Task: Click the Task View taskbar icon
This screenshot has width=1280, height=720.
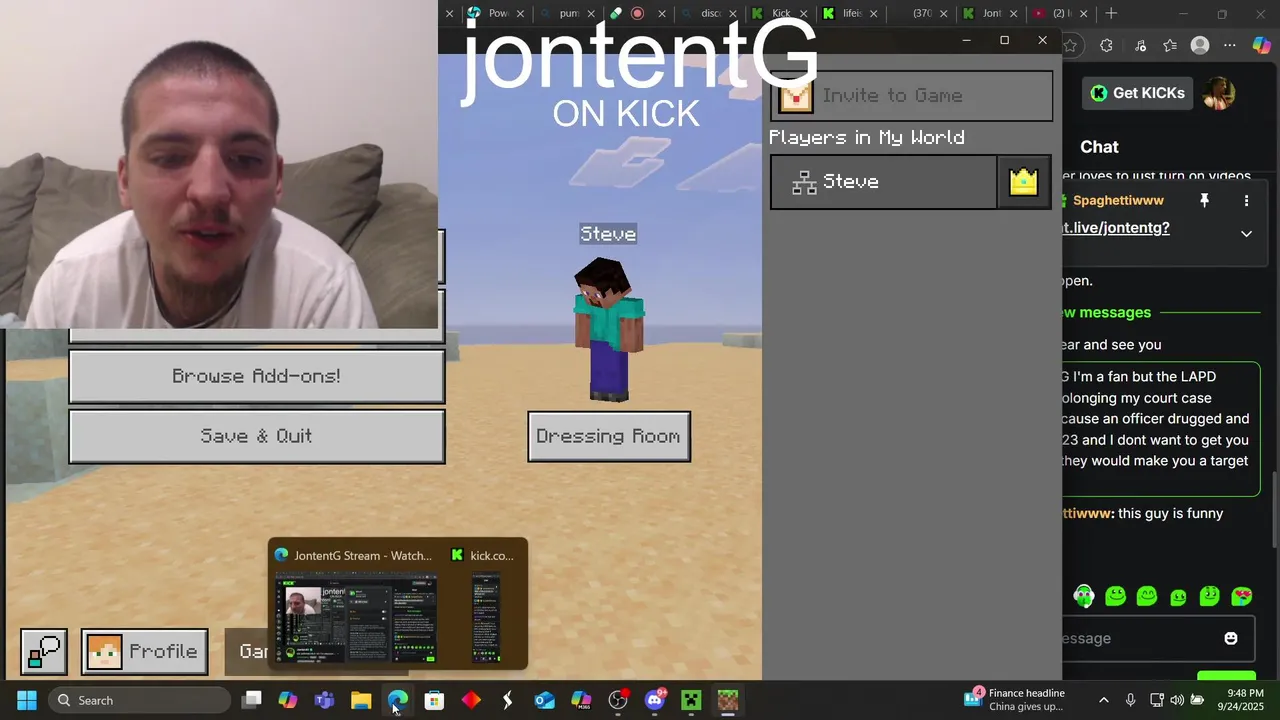Action: [x=252, y=700]
